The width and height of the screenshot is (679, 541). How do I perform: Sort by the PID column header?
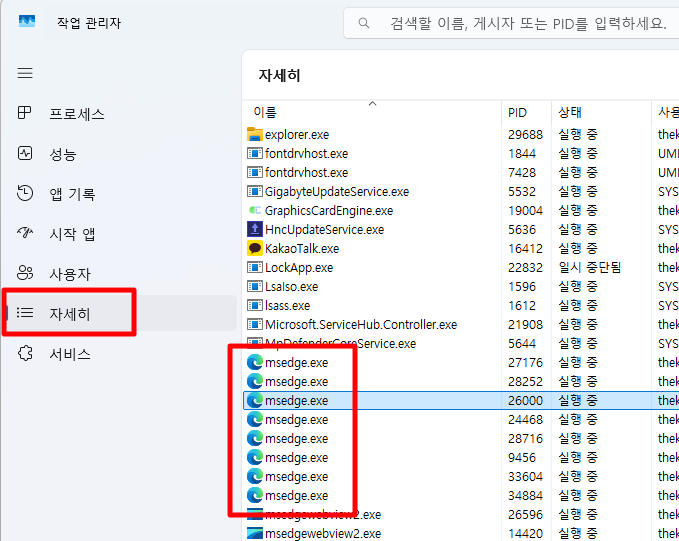(x=526, y=113)
